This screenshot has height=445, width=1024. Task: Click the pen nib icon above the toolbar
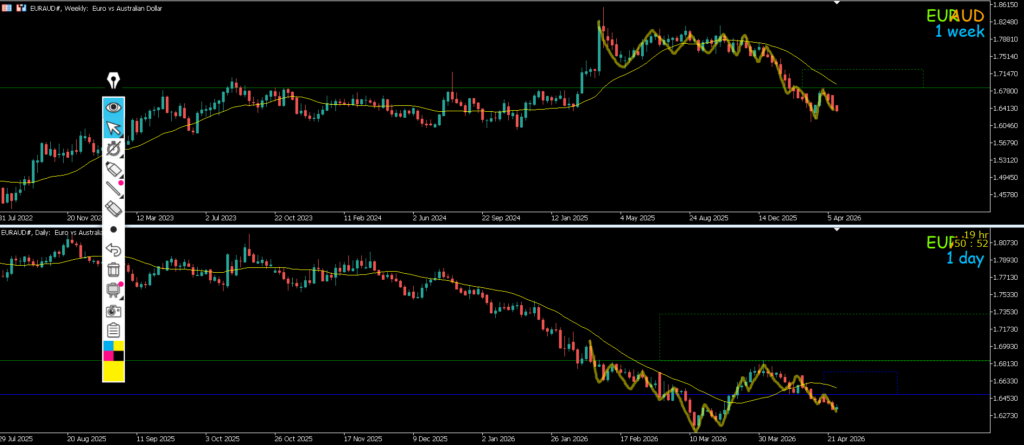(114, 81)
